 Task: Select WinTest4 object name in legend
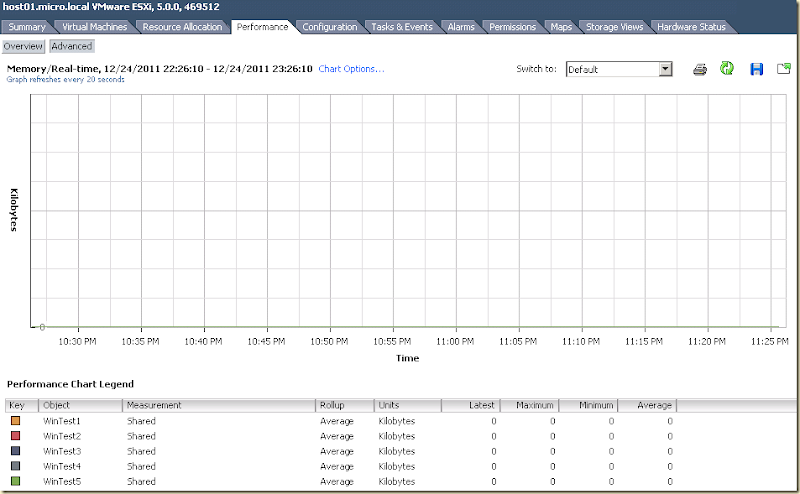[62, 466]
